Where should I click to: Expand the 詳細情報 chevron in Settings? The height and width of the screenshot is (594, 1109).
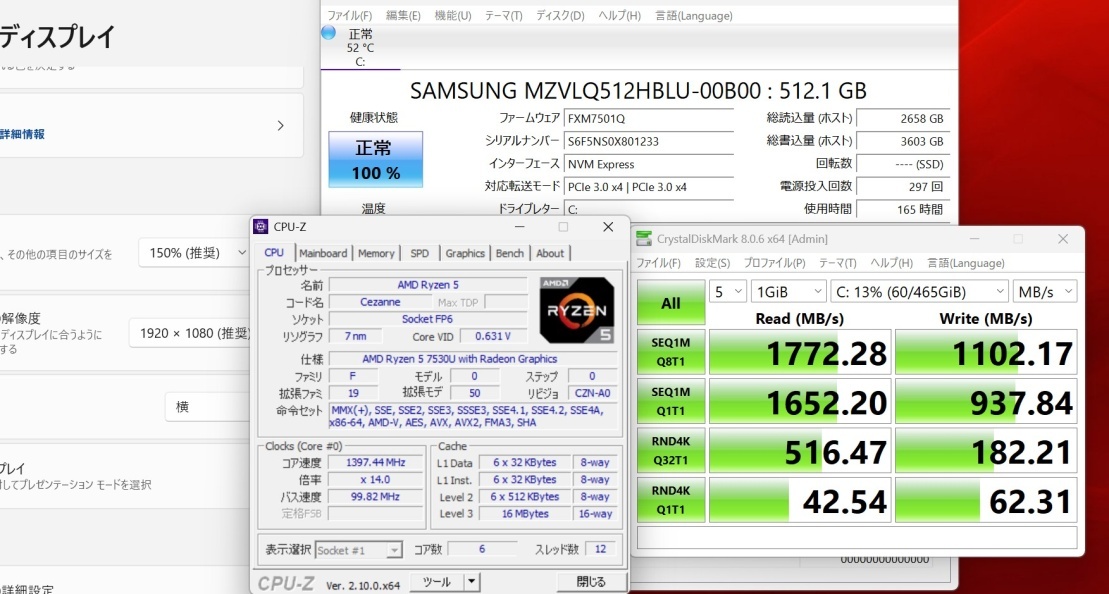tap(280, 126)
